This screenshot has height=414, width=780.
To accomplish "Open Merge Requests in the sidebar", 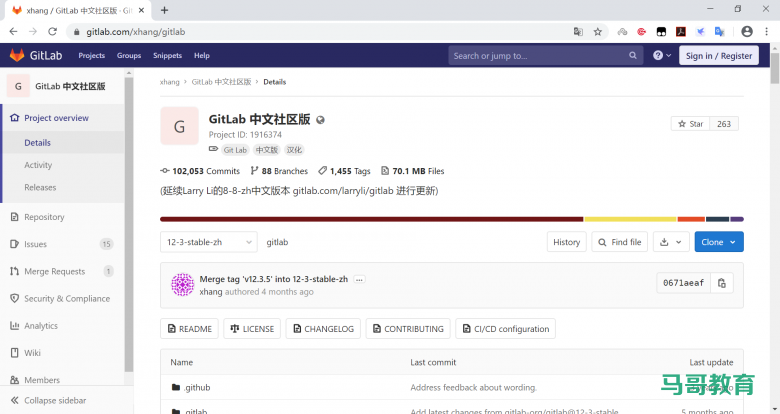I will (54, 271).
